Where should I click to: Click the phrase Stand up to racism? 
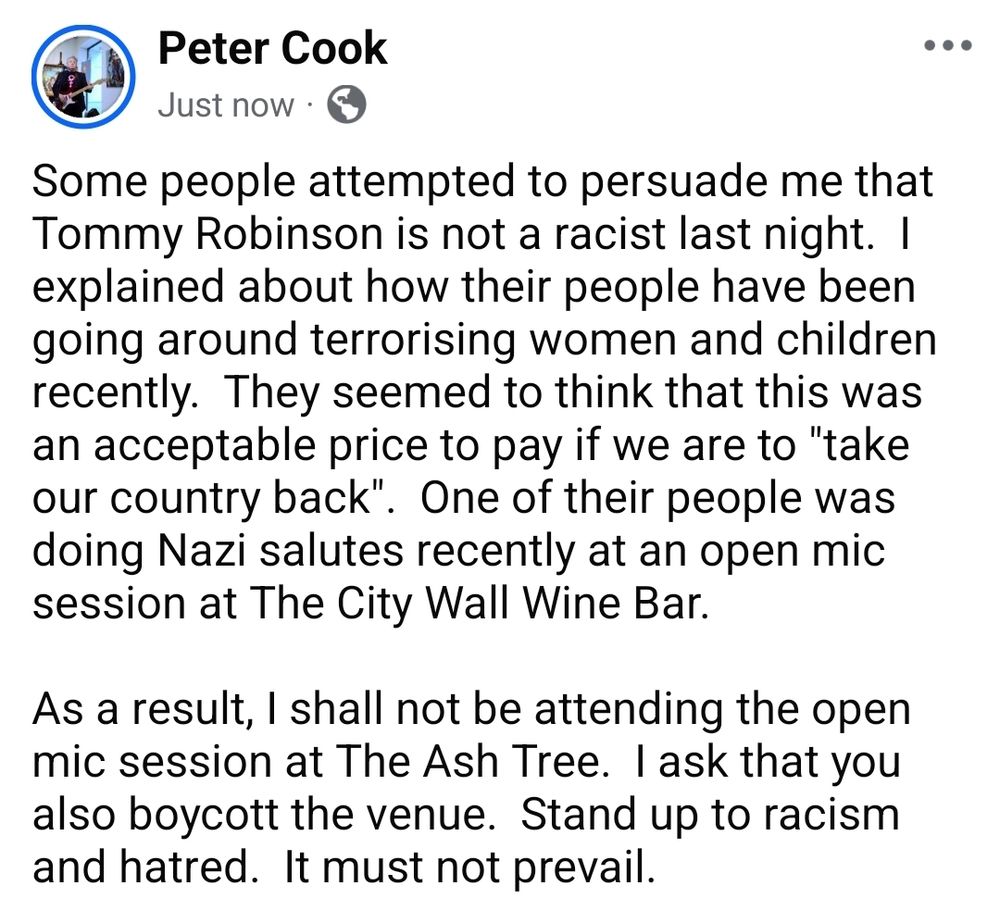click(710, 815)
